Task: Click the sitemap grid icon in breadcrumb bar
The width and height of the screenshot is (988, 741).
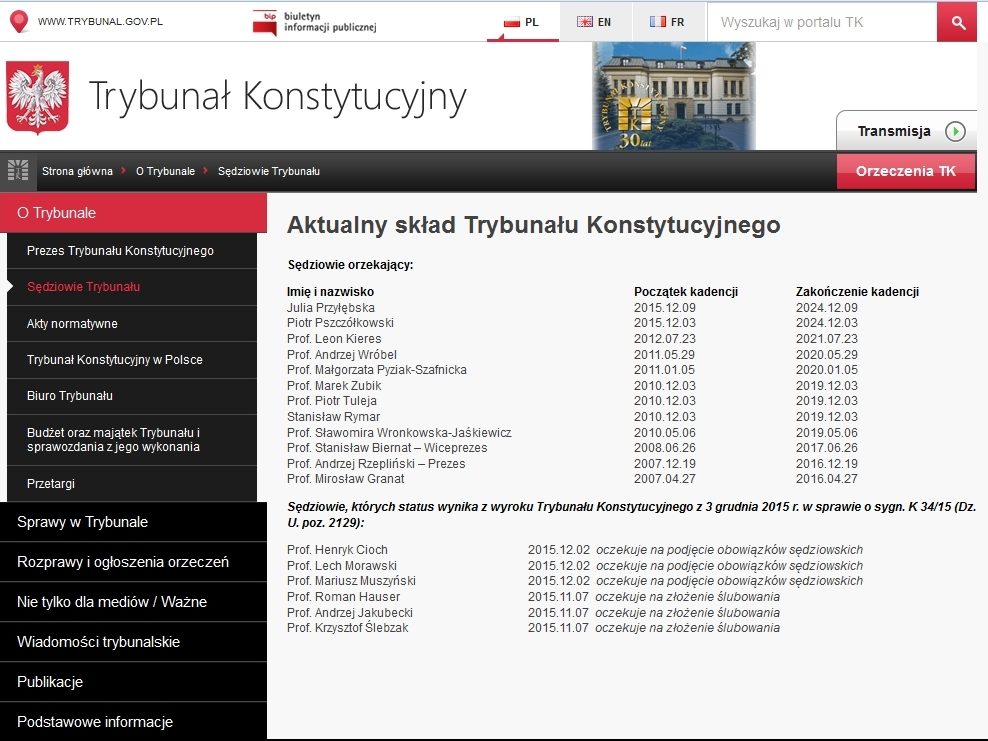Action: pos(18,171)
